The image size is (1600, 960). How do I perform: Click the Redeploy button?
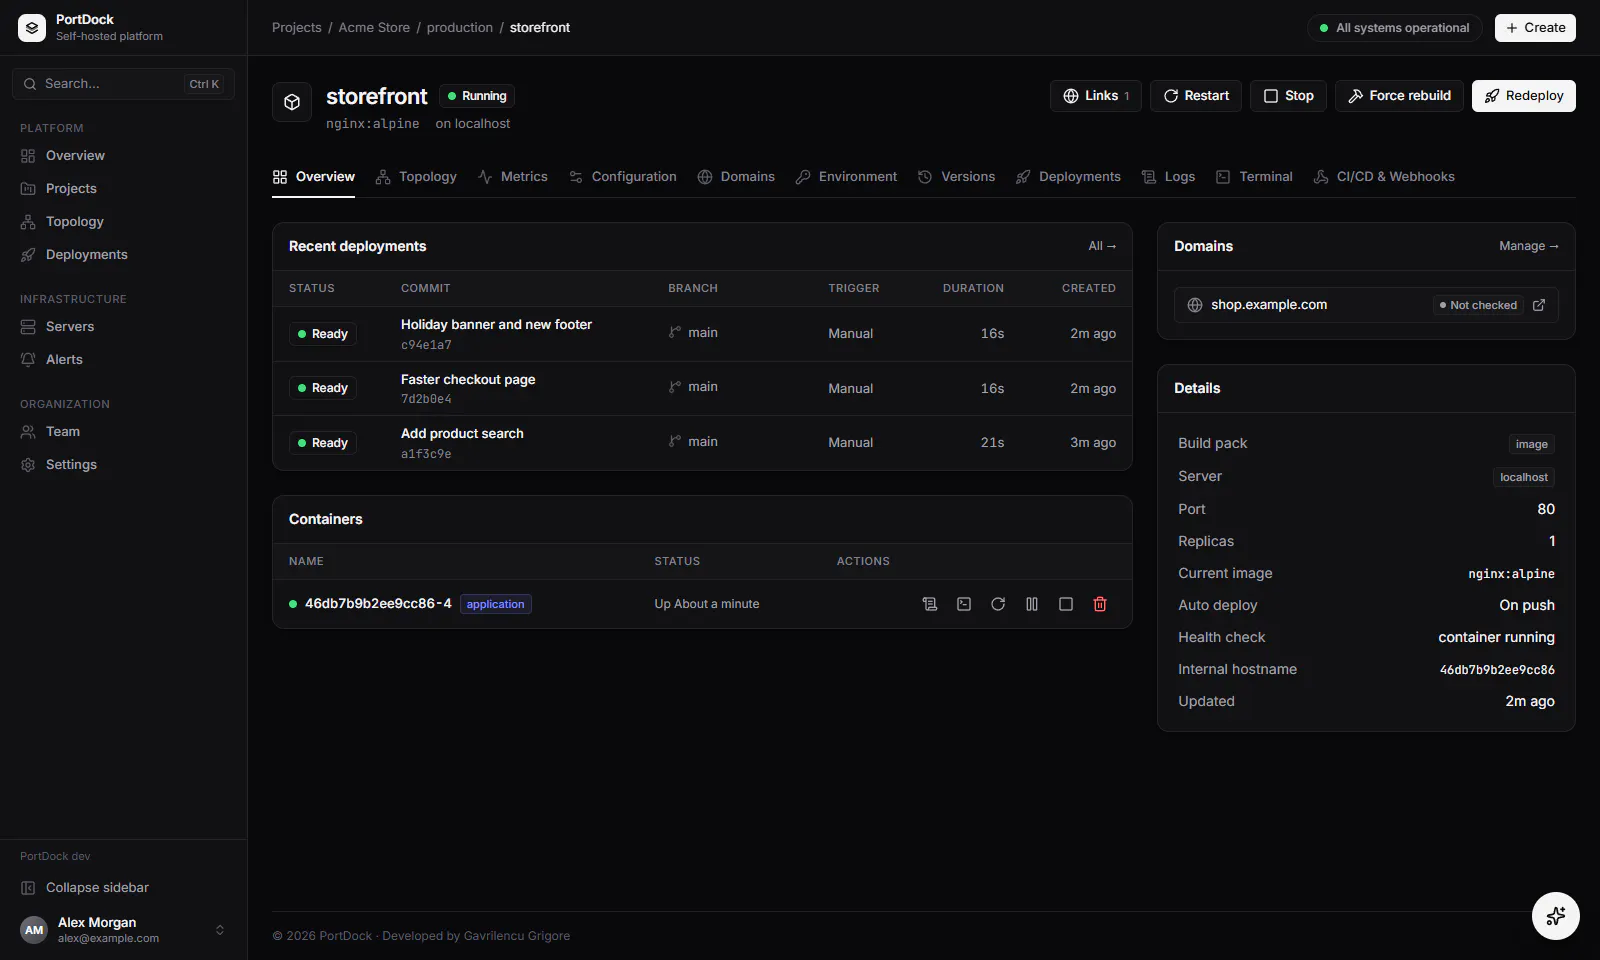click(x=1524, y=96)
